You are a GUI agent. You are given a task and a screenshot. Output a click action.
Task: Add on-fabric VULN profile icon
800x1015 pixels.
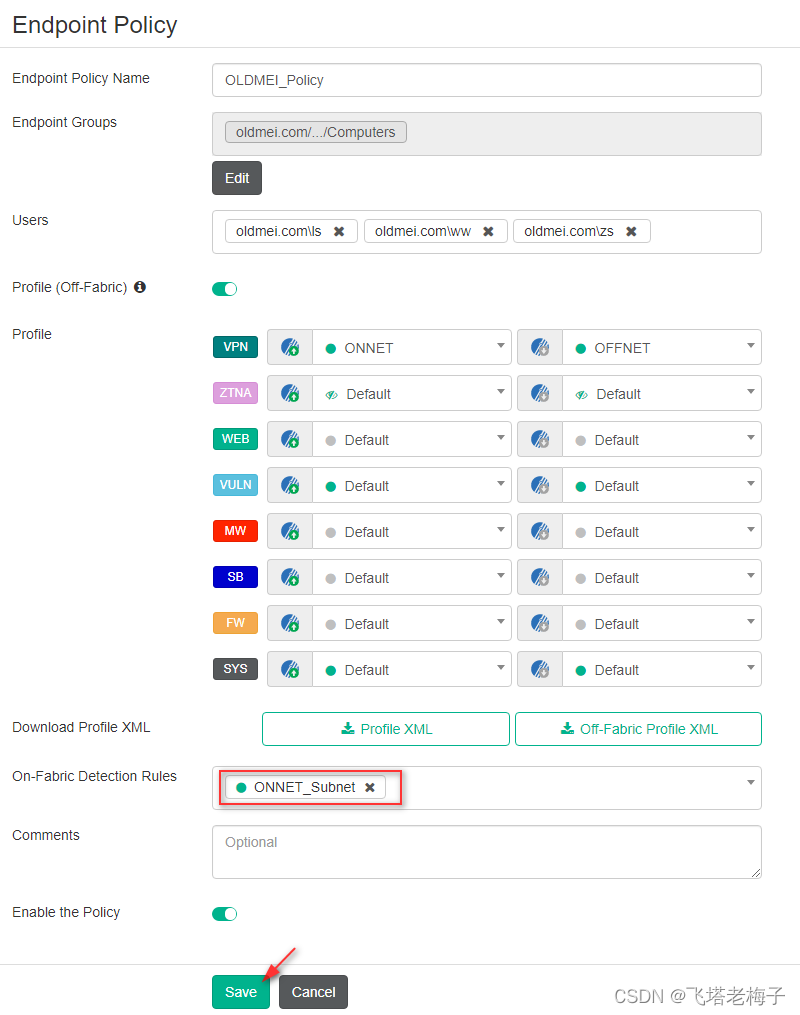290,485
